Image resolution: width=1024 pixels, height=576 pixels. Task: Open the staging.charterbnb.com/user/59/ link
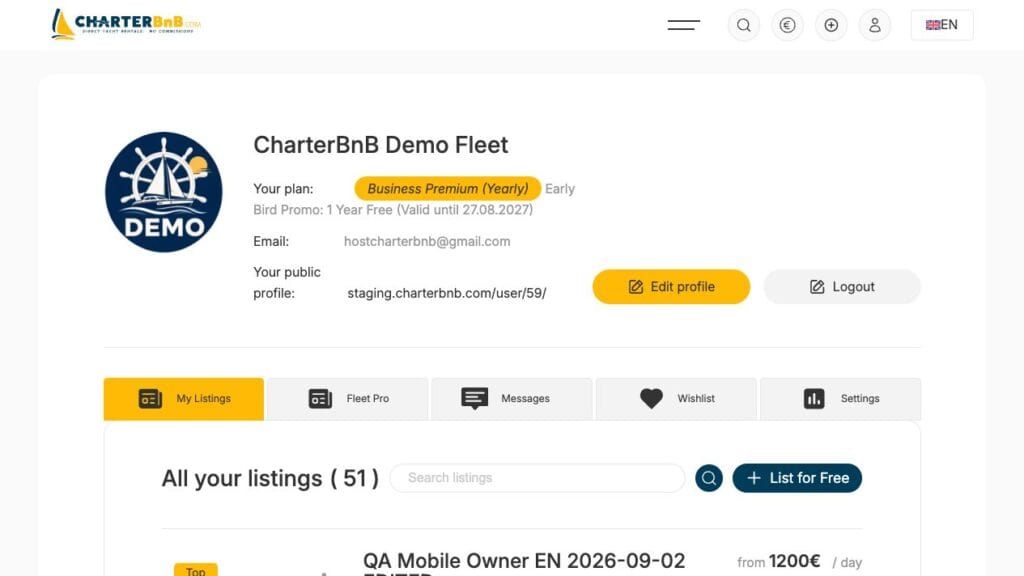tap(447, 293)
